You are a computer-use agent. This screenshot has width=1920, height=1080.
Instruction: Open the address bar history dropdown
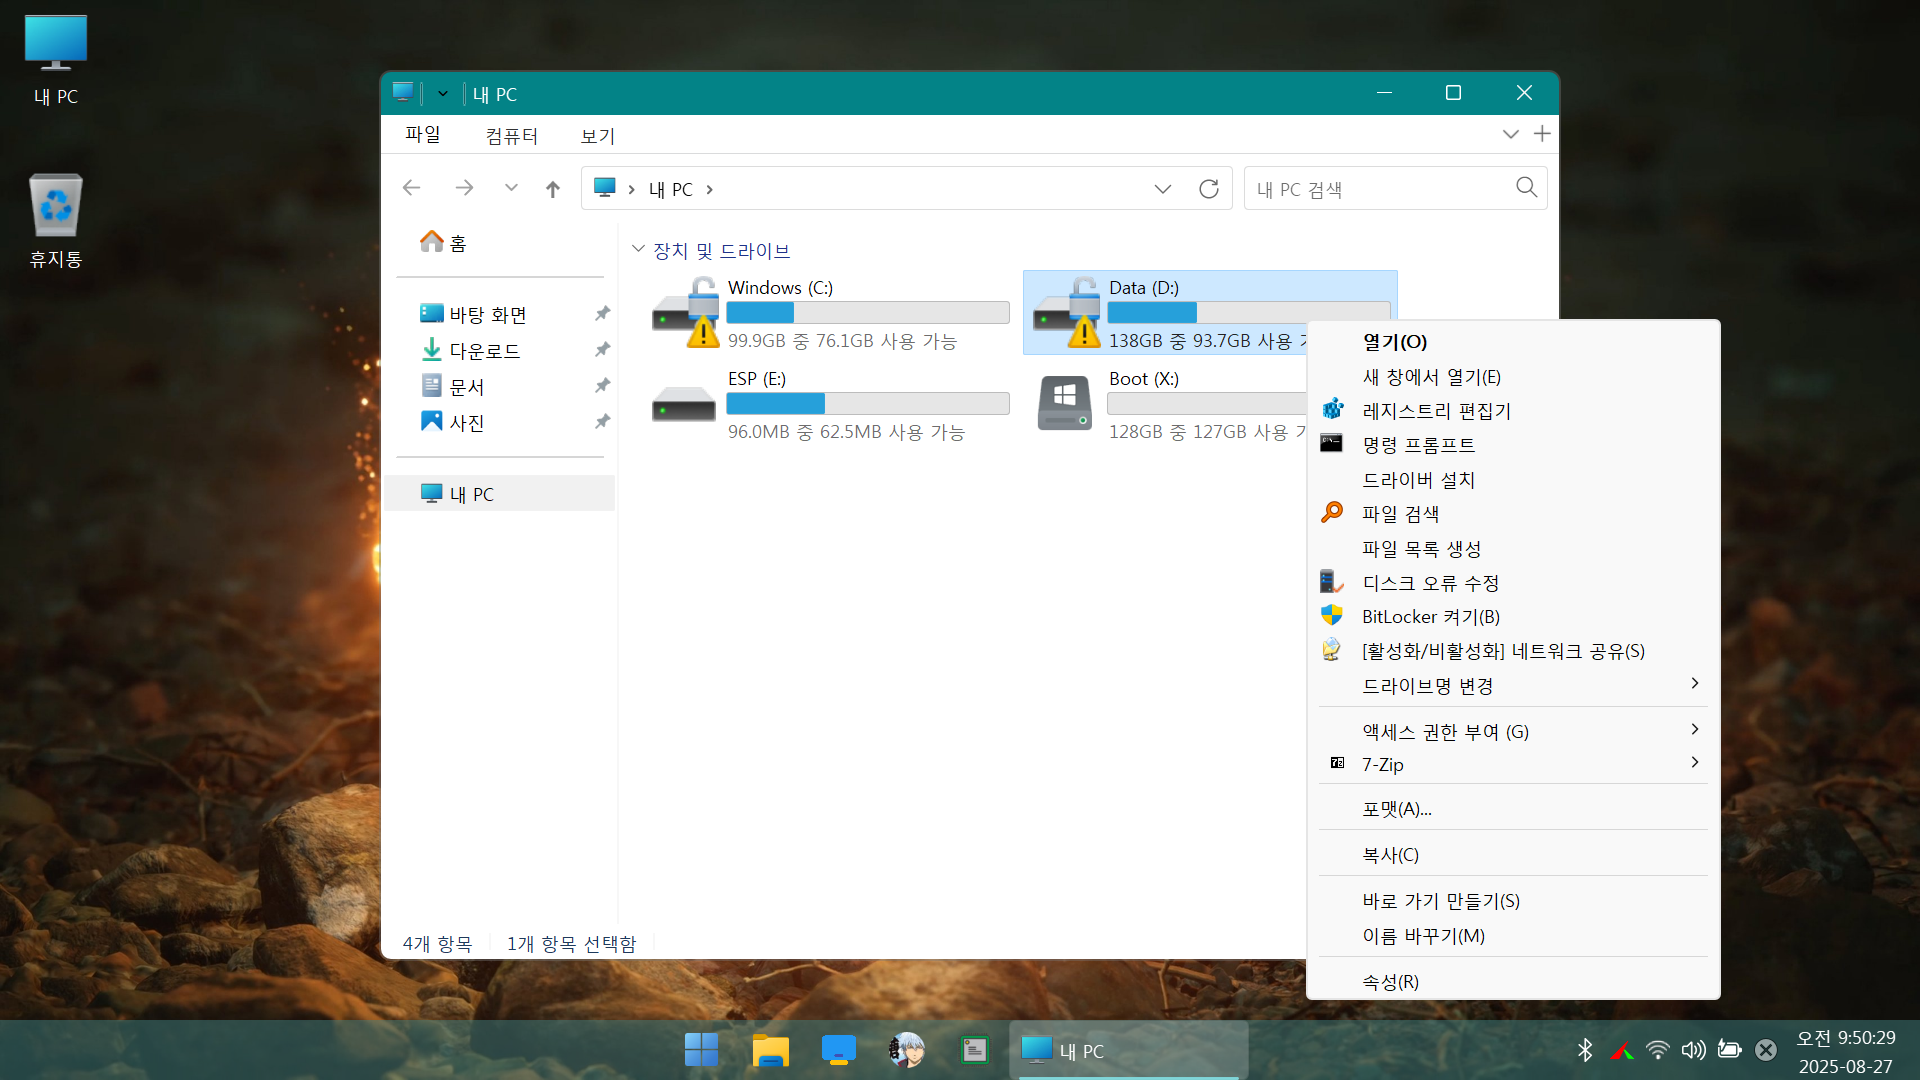(x=1162, y=189)
